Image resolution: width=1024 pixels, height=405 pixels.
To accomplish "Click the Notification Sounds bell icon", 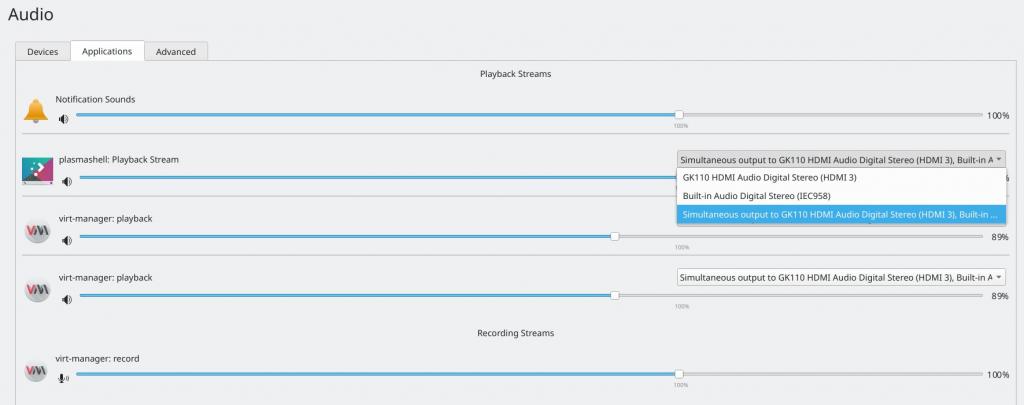I will click(36, 110).
